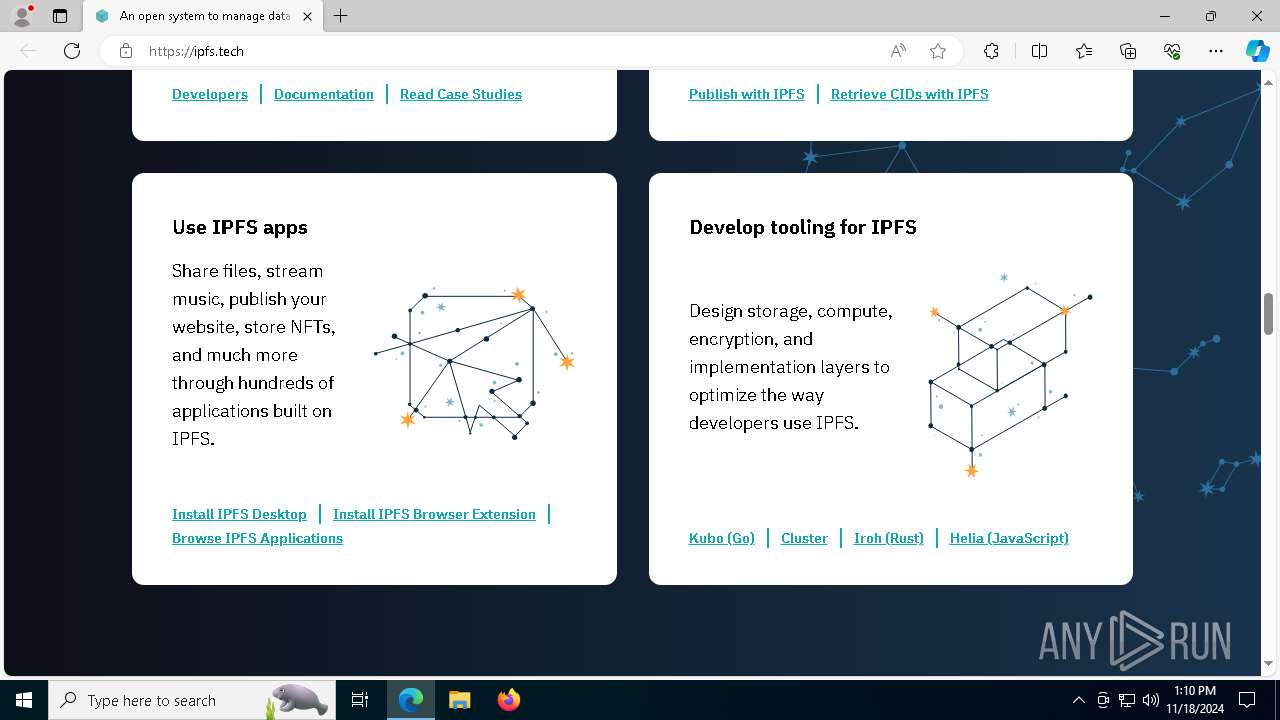
Task: View site information lock icon
Action: click(126, 51)
